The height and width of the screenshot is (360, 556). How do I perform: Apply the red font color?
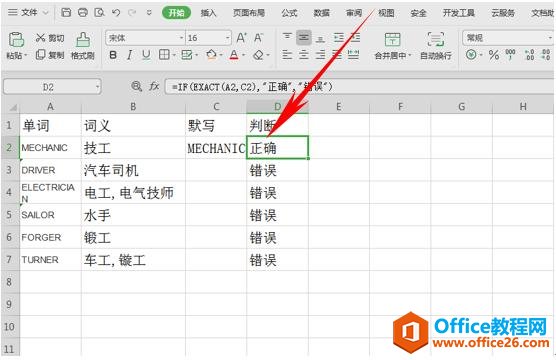coord(234,55)
